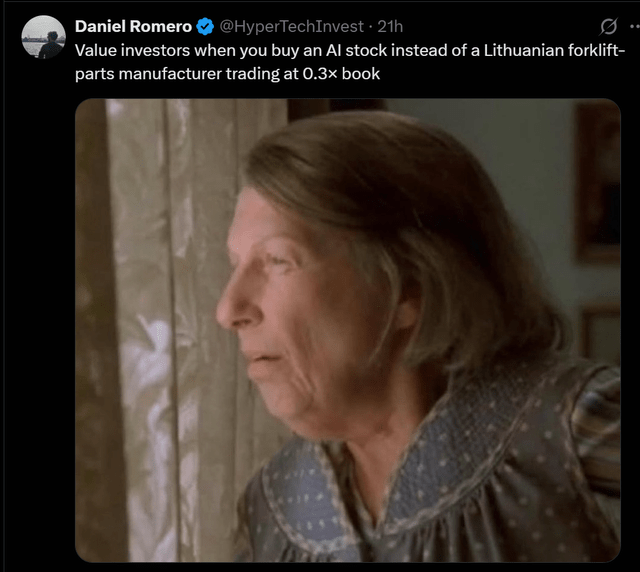
Task: Open the three-dot more options menu
Action: (x=635, y=27)
